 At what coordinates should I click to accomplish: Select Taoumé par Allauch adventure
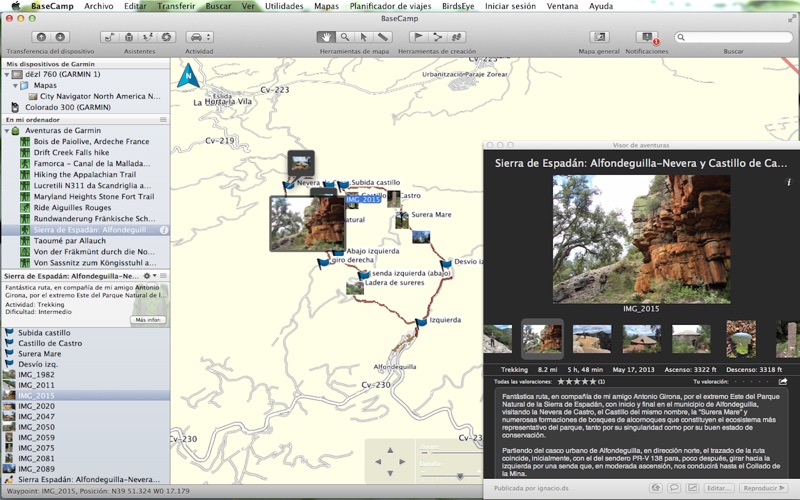pyautogui.click(x=70, y=241)
